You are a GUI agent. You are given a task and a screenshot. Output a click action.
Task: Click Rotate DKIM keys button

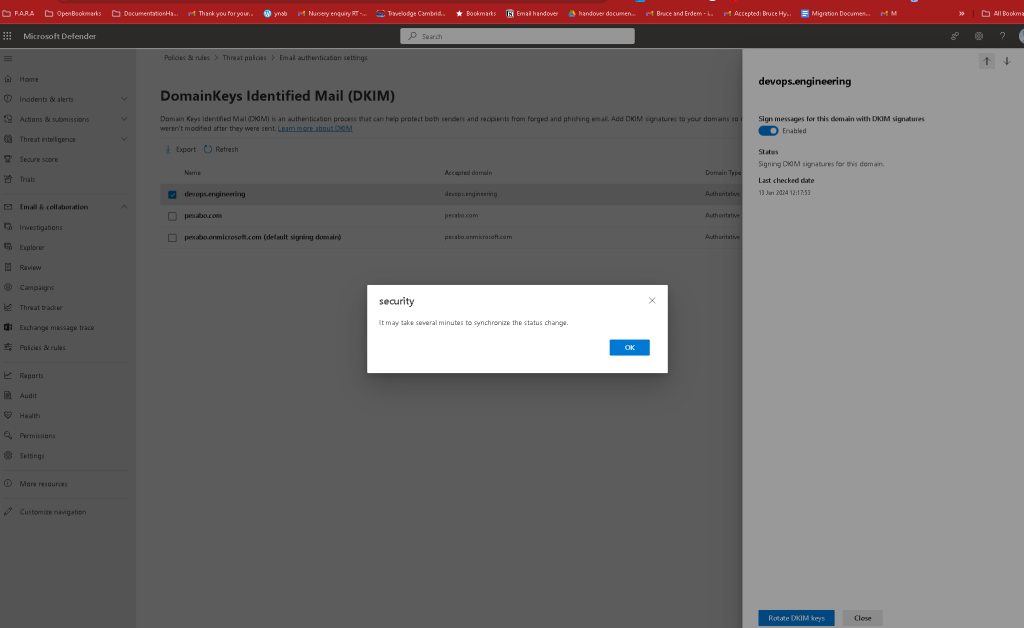coord(796,618)
